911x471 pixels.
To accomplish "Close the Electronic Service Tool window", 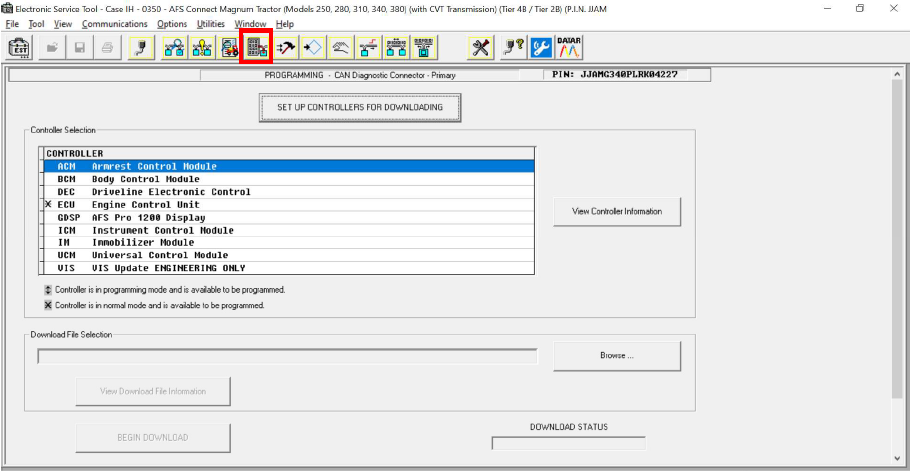I will click(x=893, y=8).
